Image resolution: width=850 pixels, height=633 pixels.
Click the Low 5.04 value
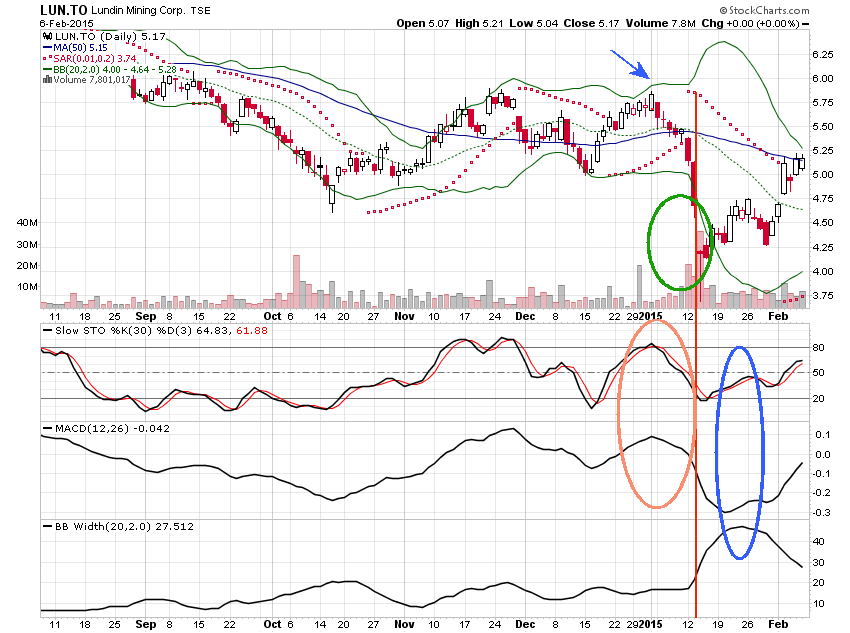533,23
